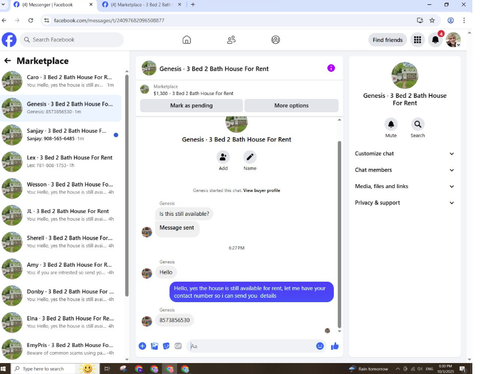Open Lex's 3 Bed 2 Bath conversation
Viewport: 500px width, 374px height.
(x=61, y=161)
